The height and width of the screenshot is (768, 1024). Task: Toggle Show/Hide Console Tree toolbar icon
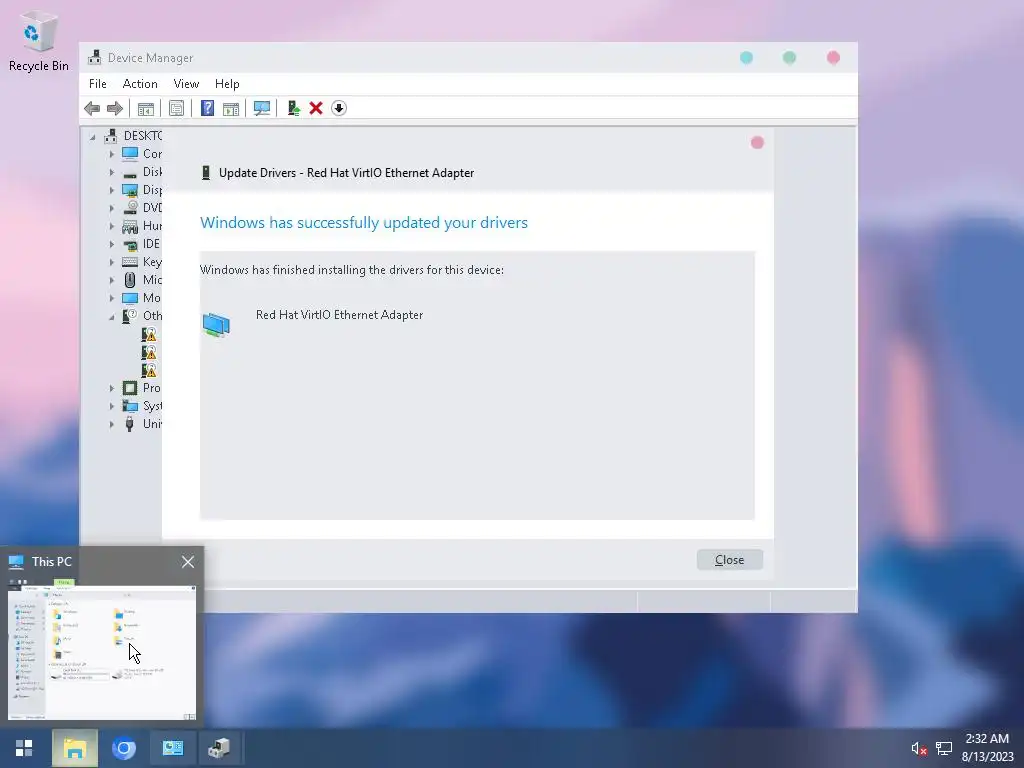146,108
